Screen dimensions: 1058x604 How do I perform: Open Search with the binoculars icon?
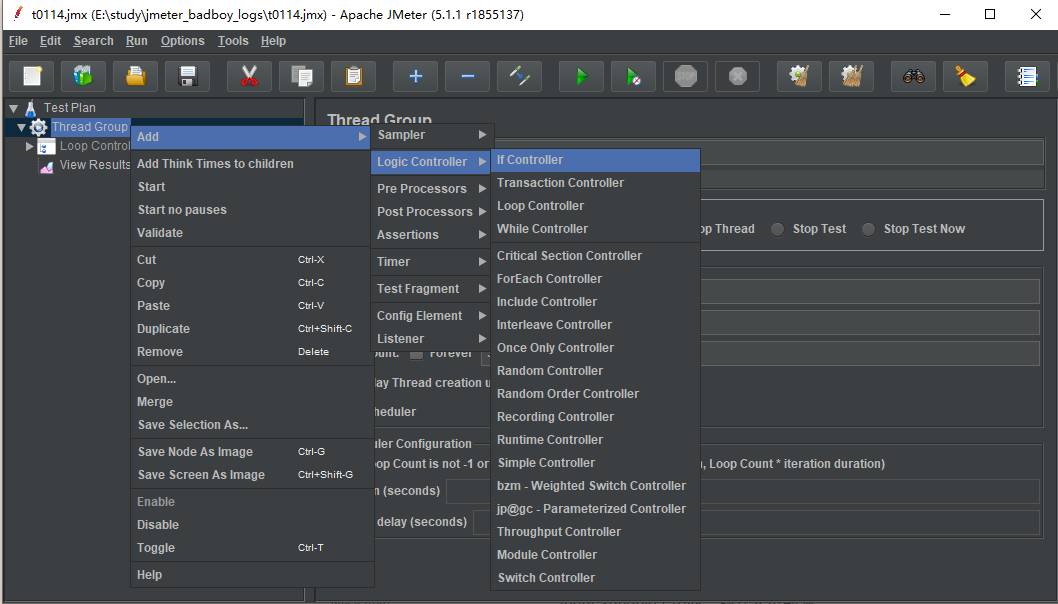914,76
